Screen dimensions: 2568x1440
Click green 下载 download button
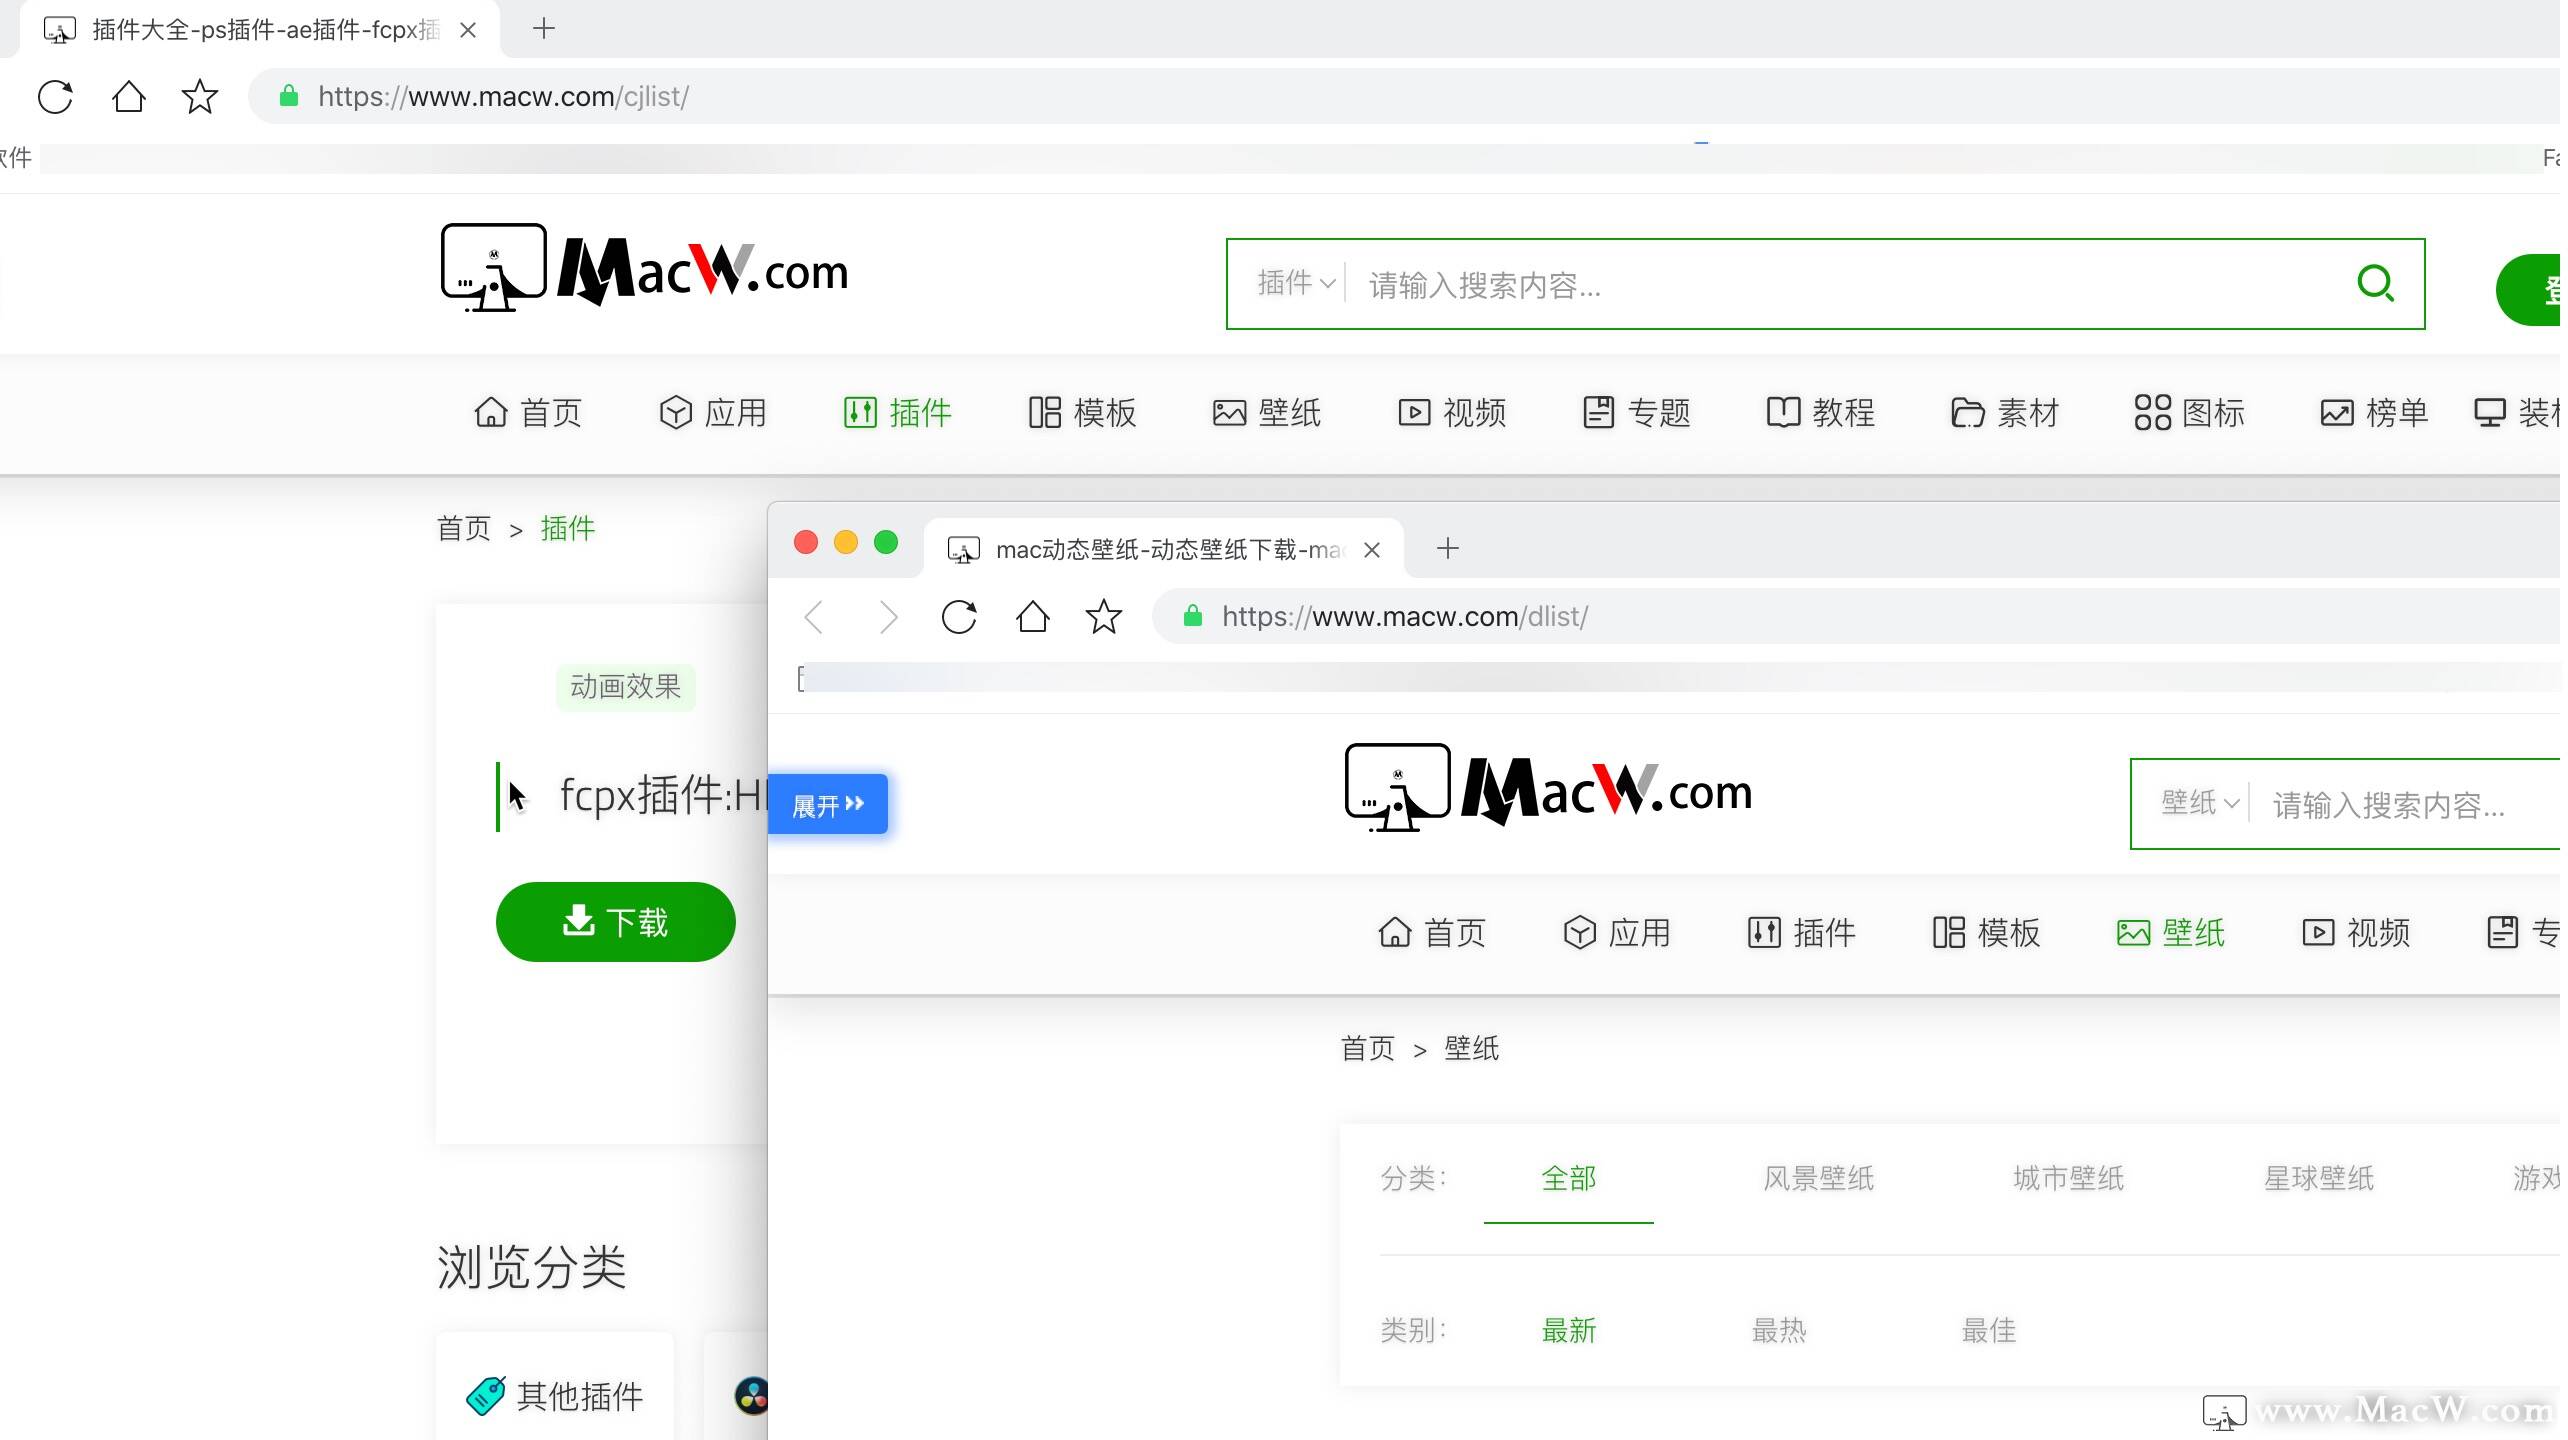[x=616, y=922]
